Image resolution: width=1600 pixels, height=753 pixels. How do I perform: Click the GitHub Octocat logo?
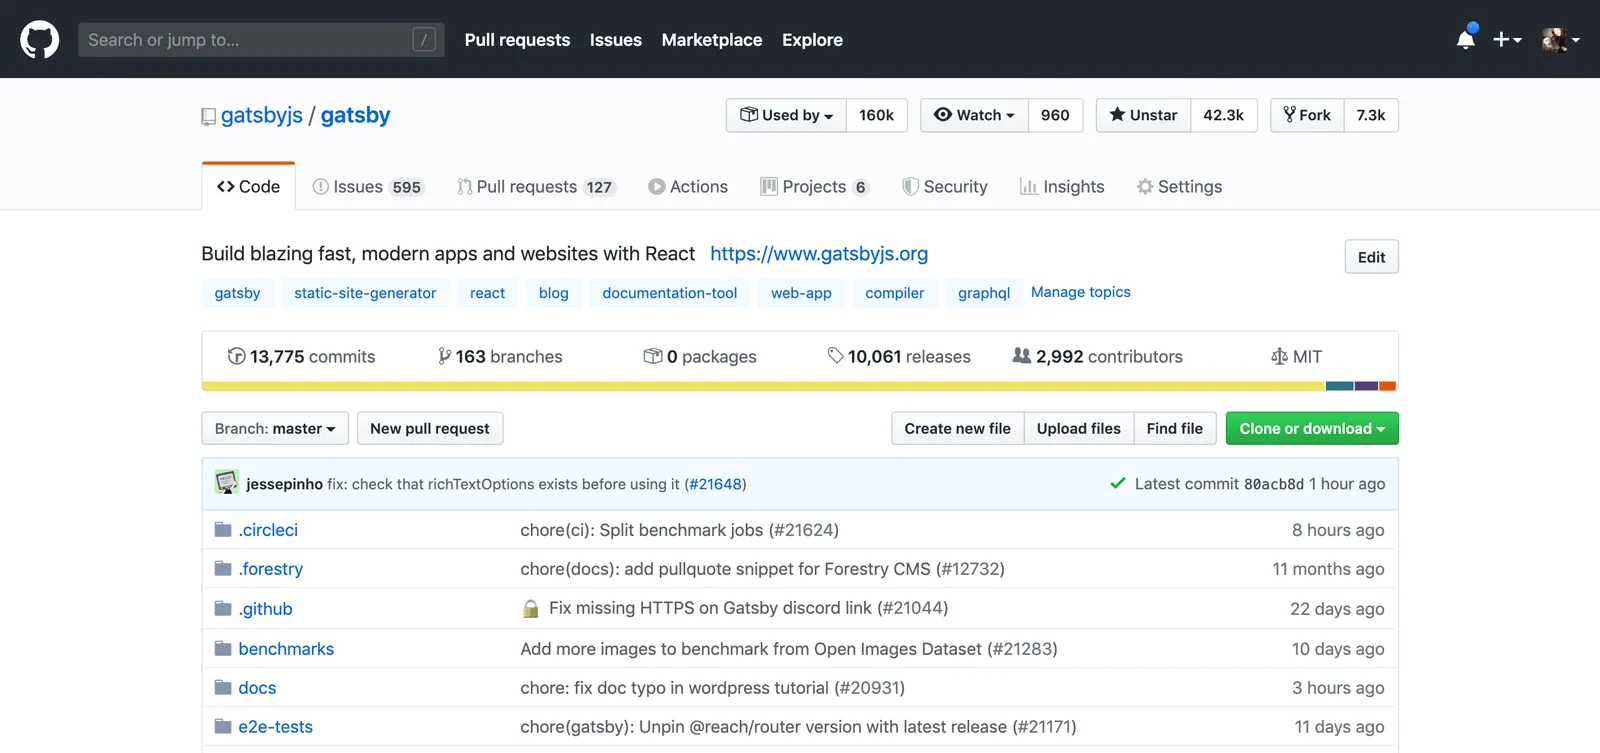click(40, 40)
